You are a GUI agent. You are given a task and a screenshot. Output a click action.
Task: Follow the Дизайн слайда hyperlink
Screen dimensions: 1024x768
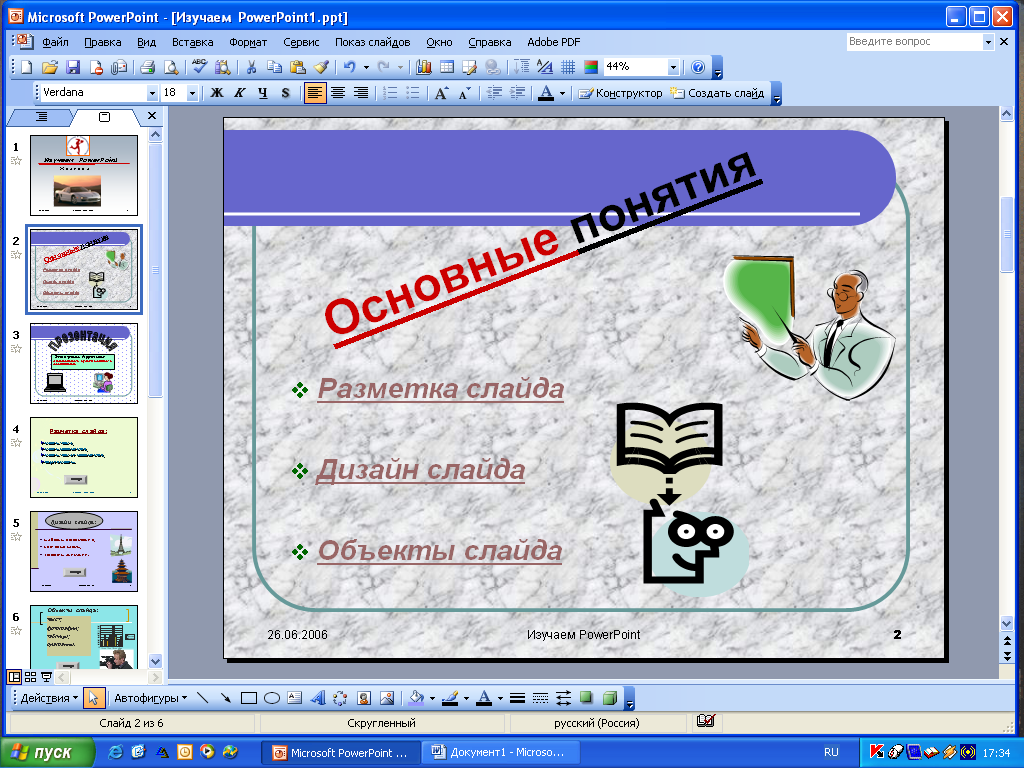point(421,470)
